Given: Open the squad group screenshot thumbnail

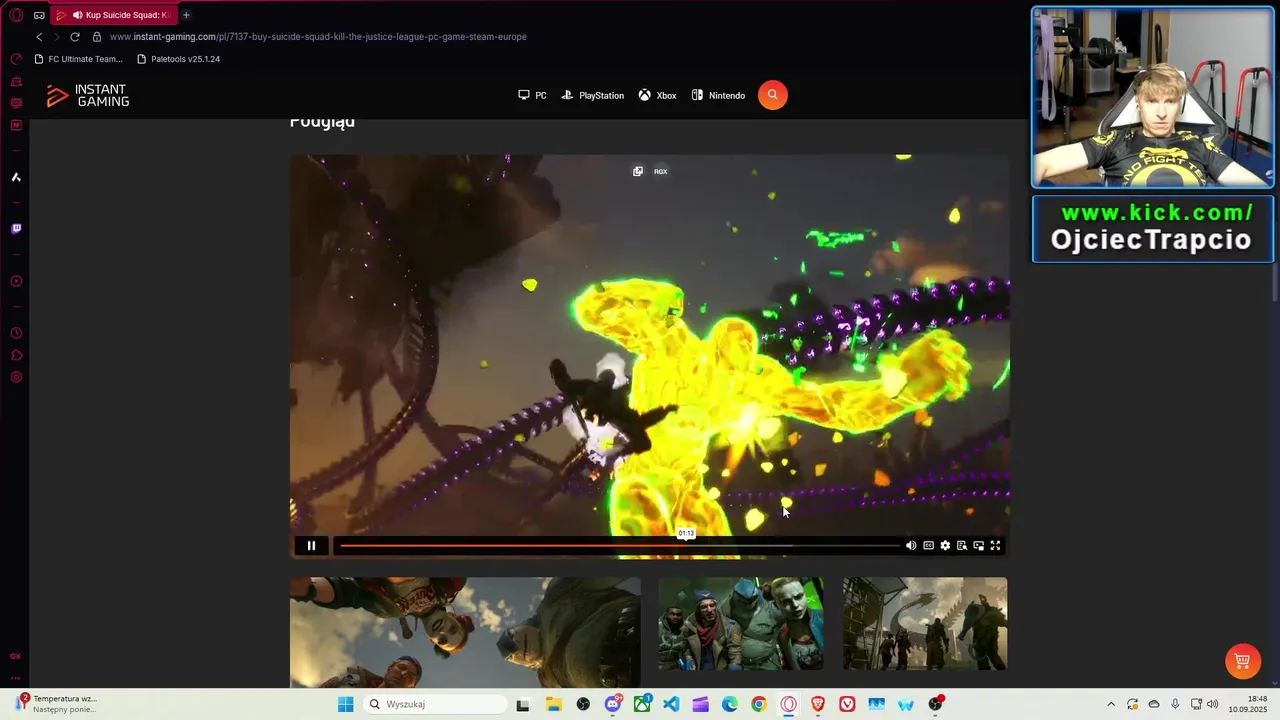Looking at the screenshot, I should [x=741, y=623].
